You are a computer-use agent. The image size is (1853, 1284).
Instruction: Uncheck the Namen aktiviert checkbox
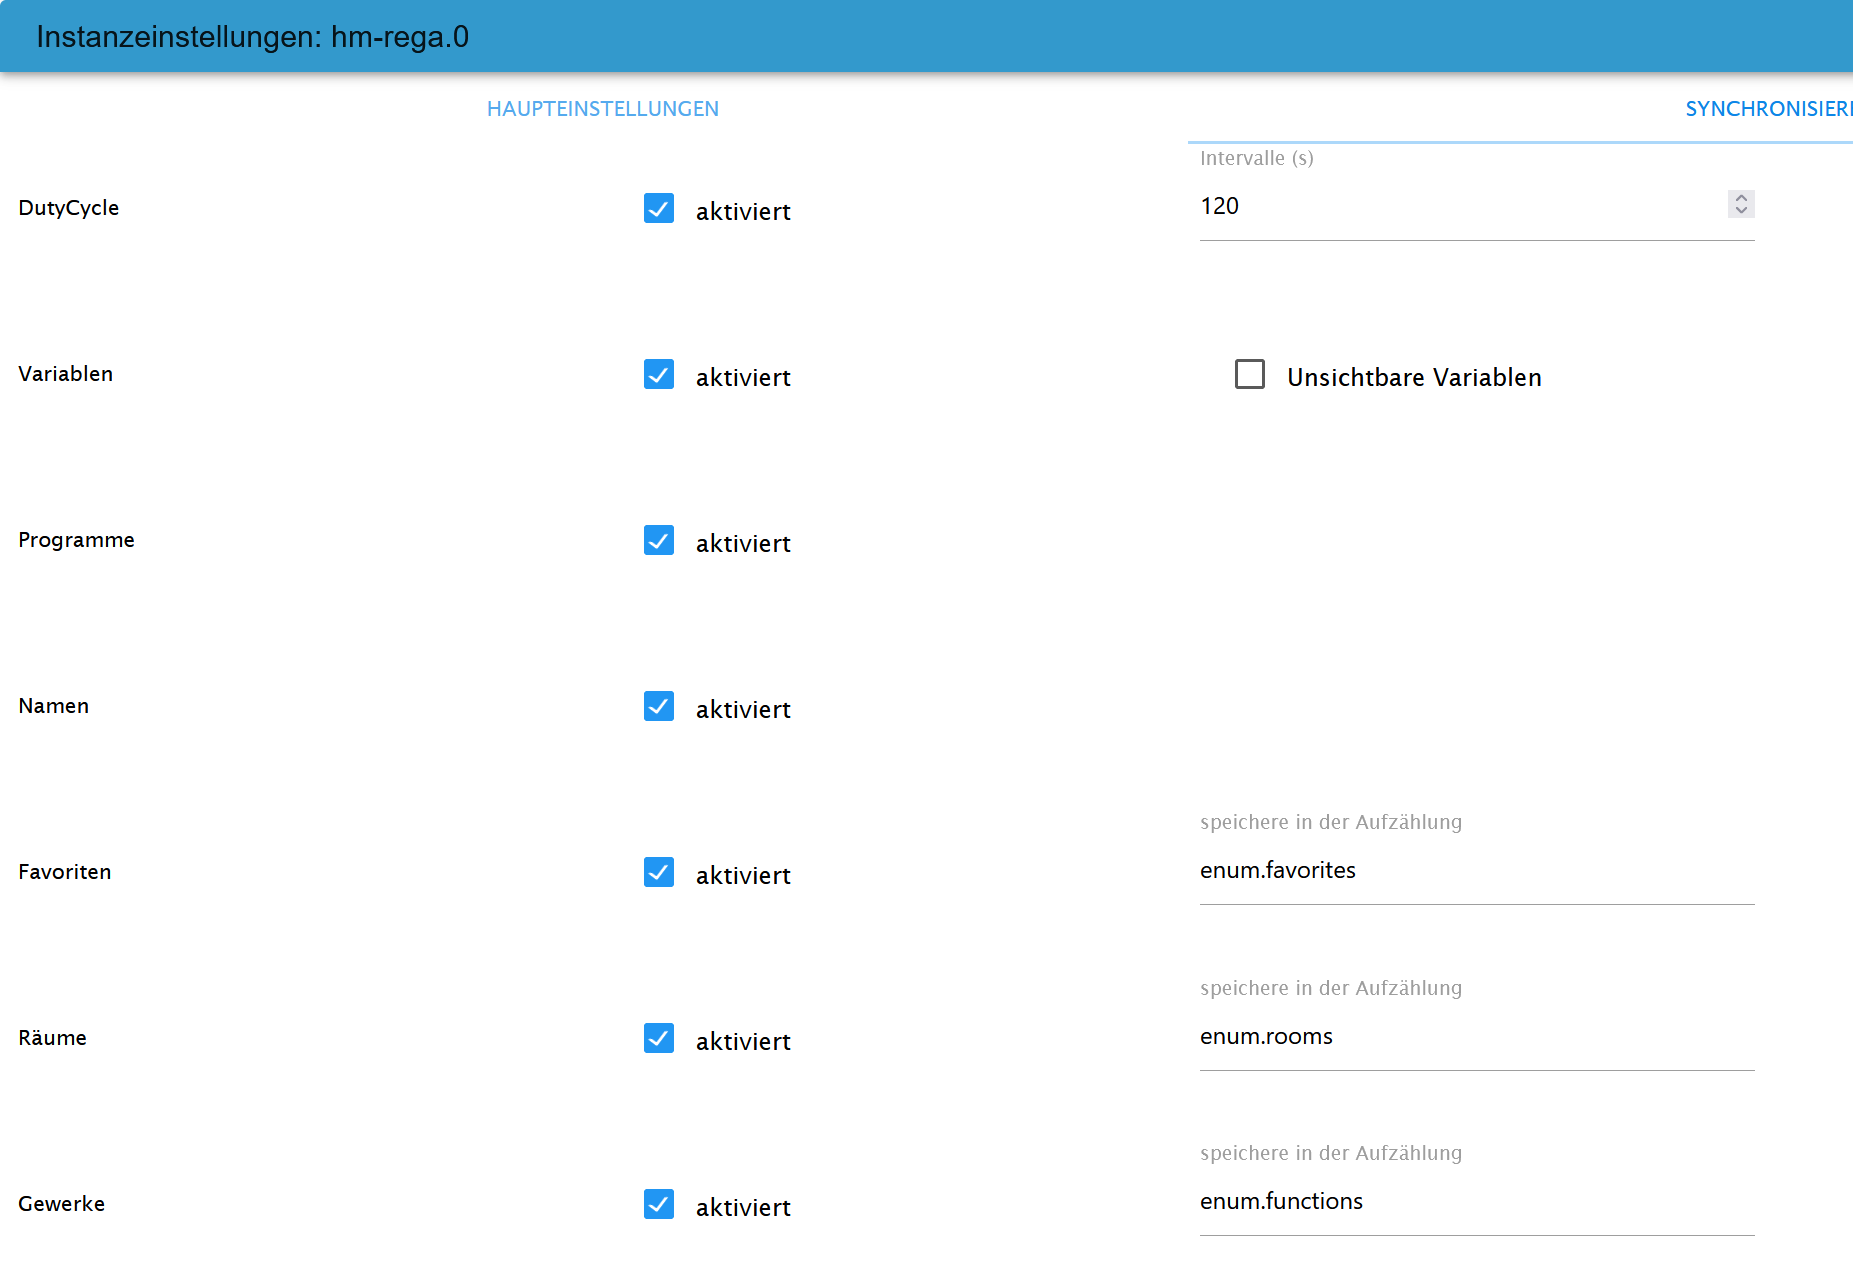click(659, 706)
